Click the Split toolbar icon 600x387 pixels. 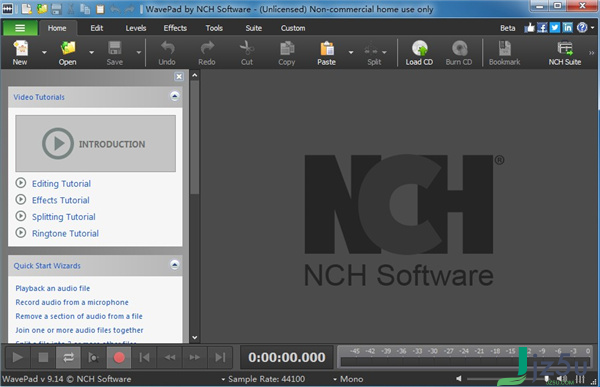point(371,49)
